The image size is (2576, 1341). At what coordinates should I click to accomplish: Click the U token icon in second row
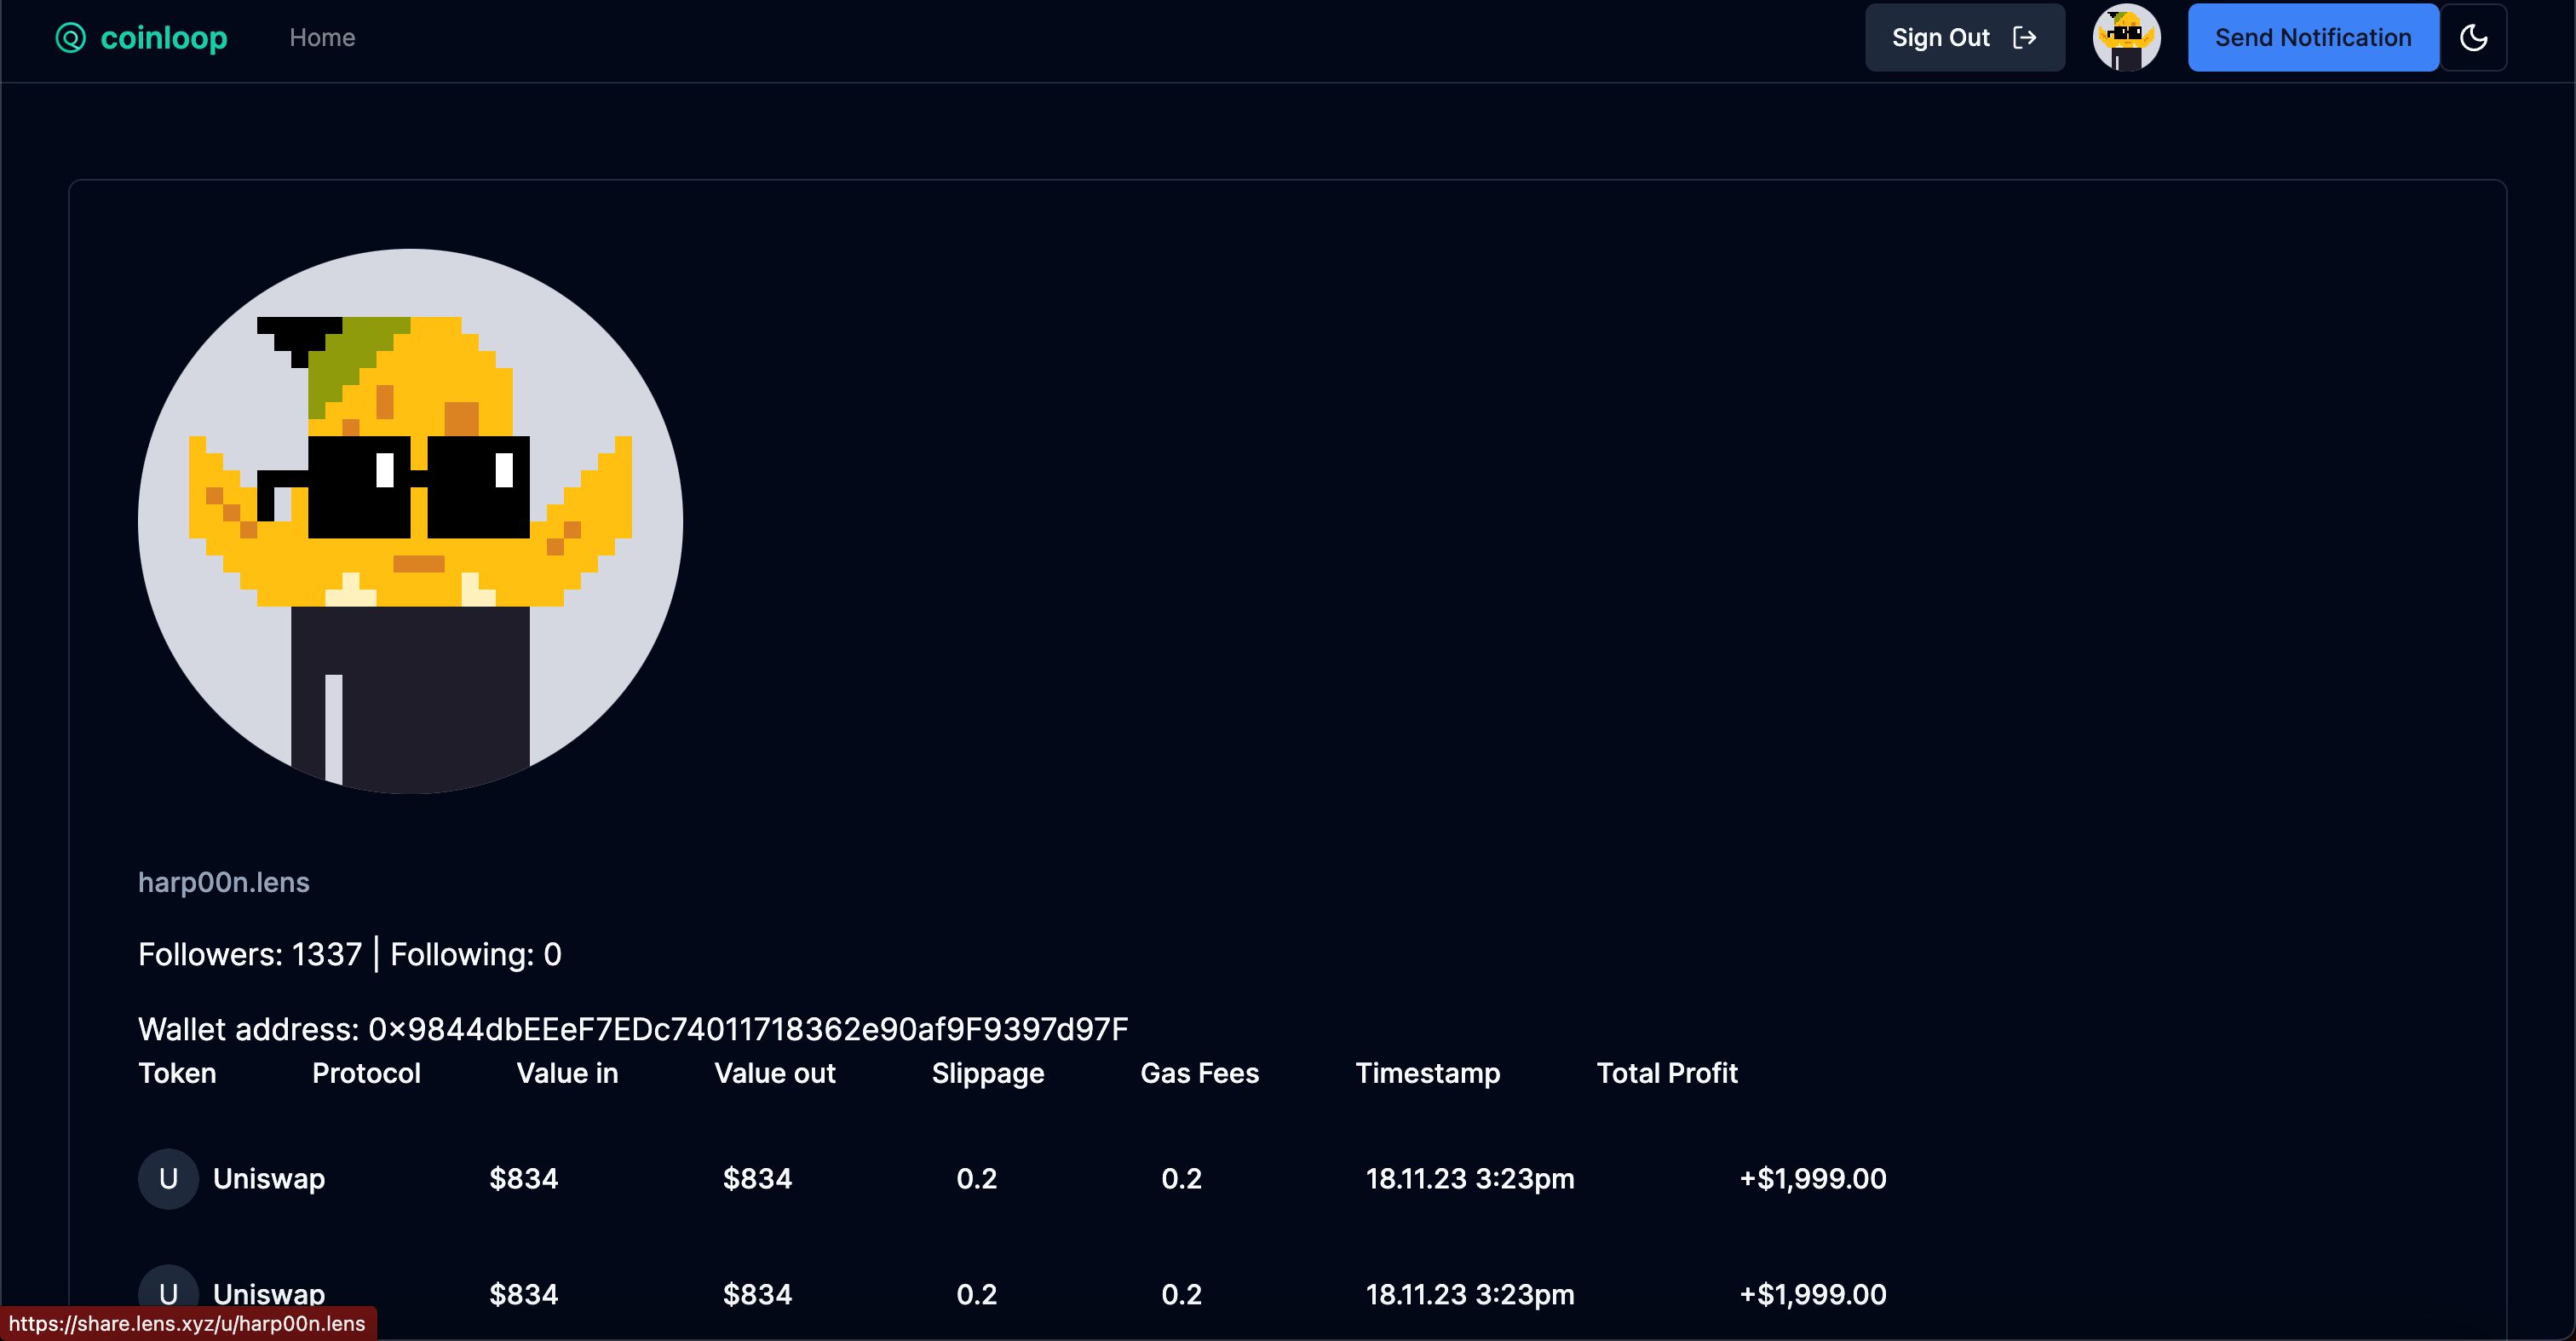tap(168, 1294)
